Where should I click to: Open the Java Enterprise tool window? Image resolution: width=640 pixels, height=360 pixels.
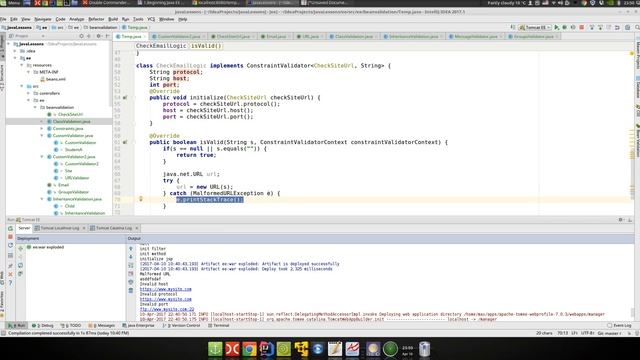138,326
